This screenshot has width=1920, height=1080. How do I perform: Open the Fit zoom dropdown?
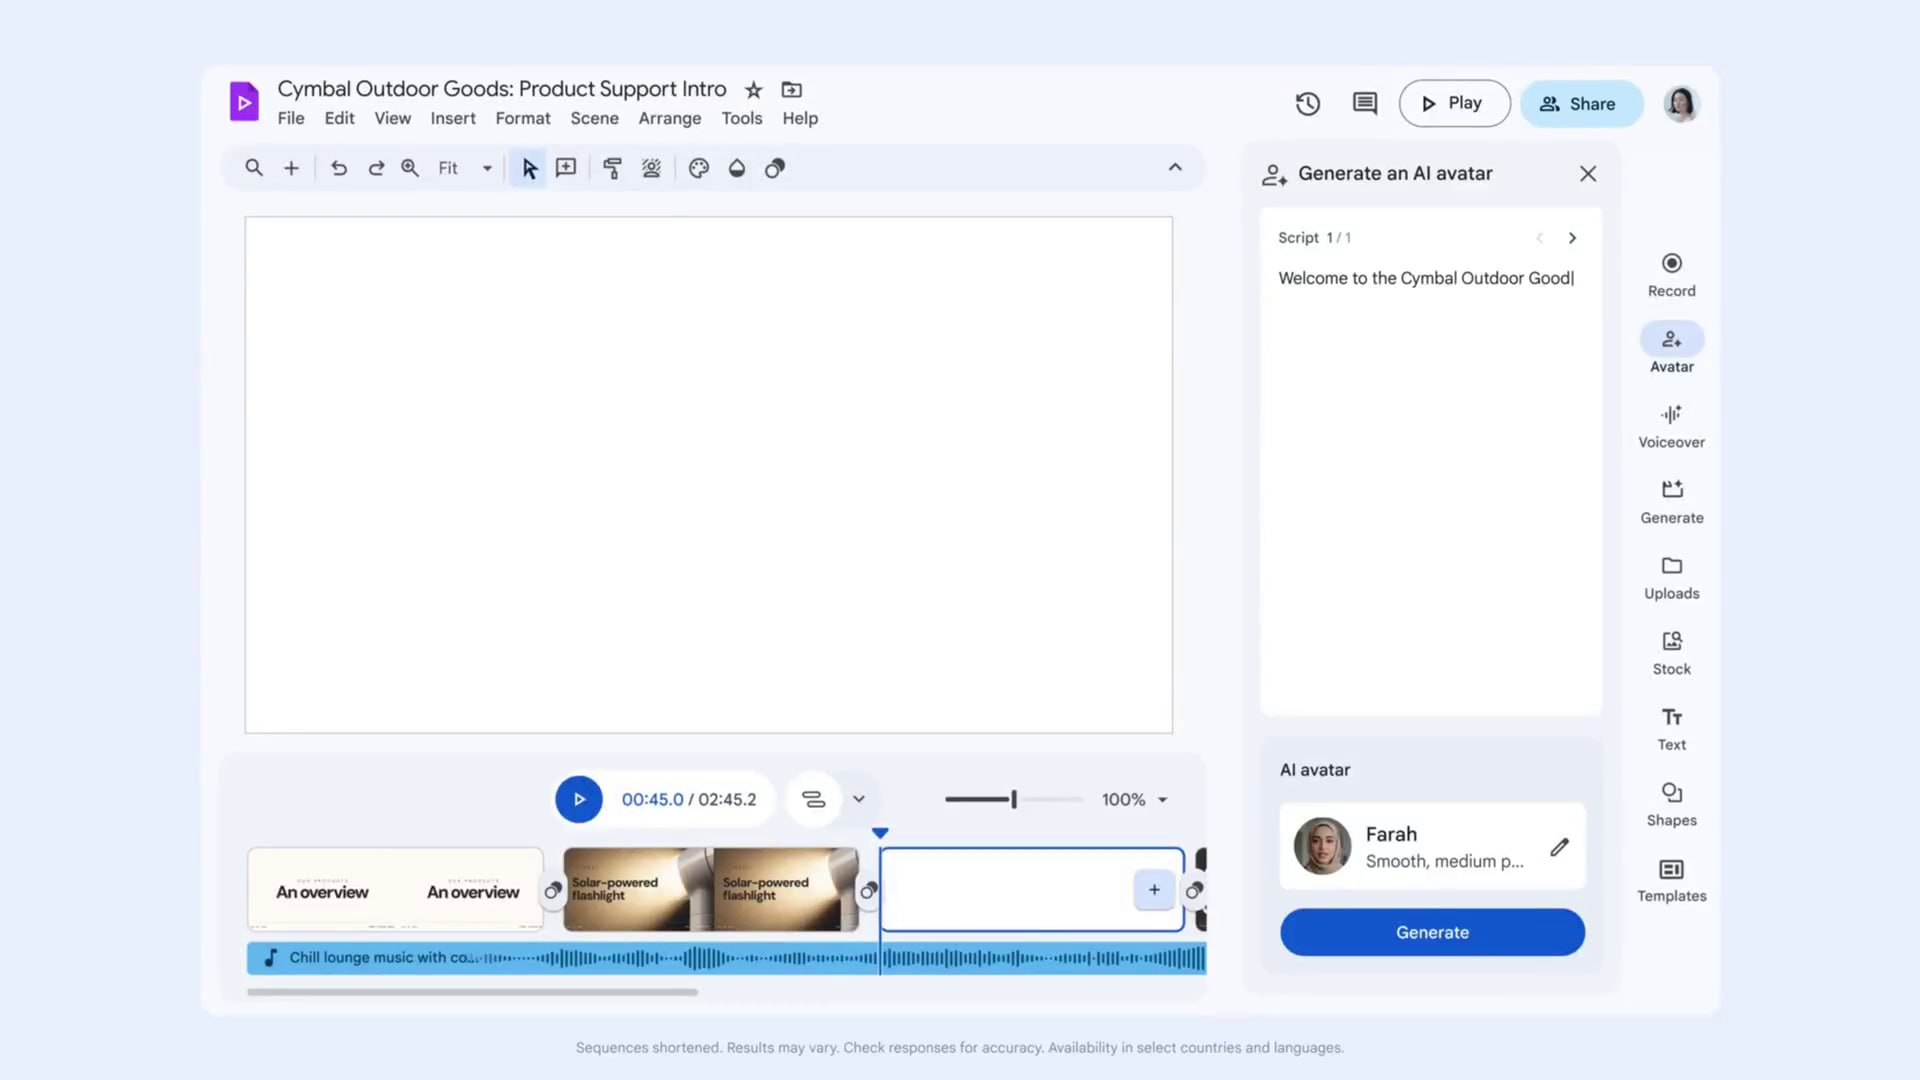tap(464, 168)
